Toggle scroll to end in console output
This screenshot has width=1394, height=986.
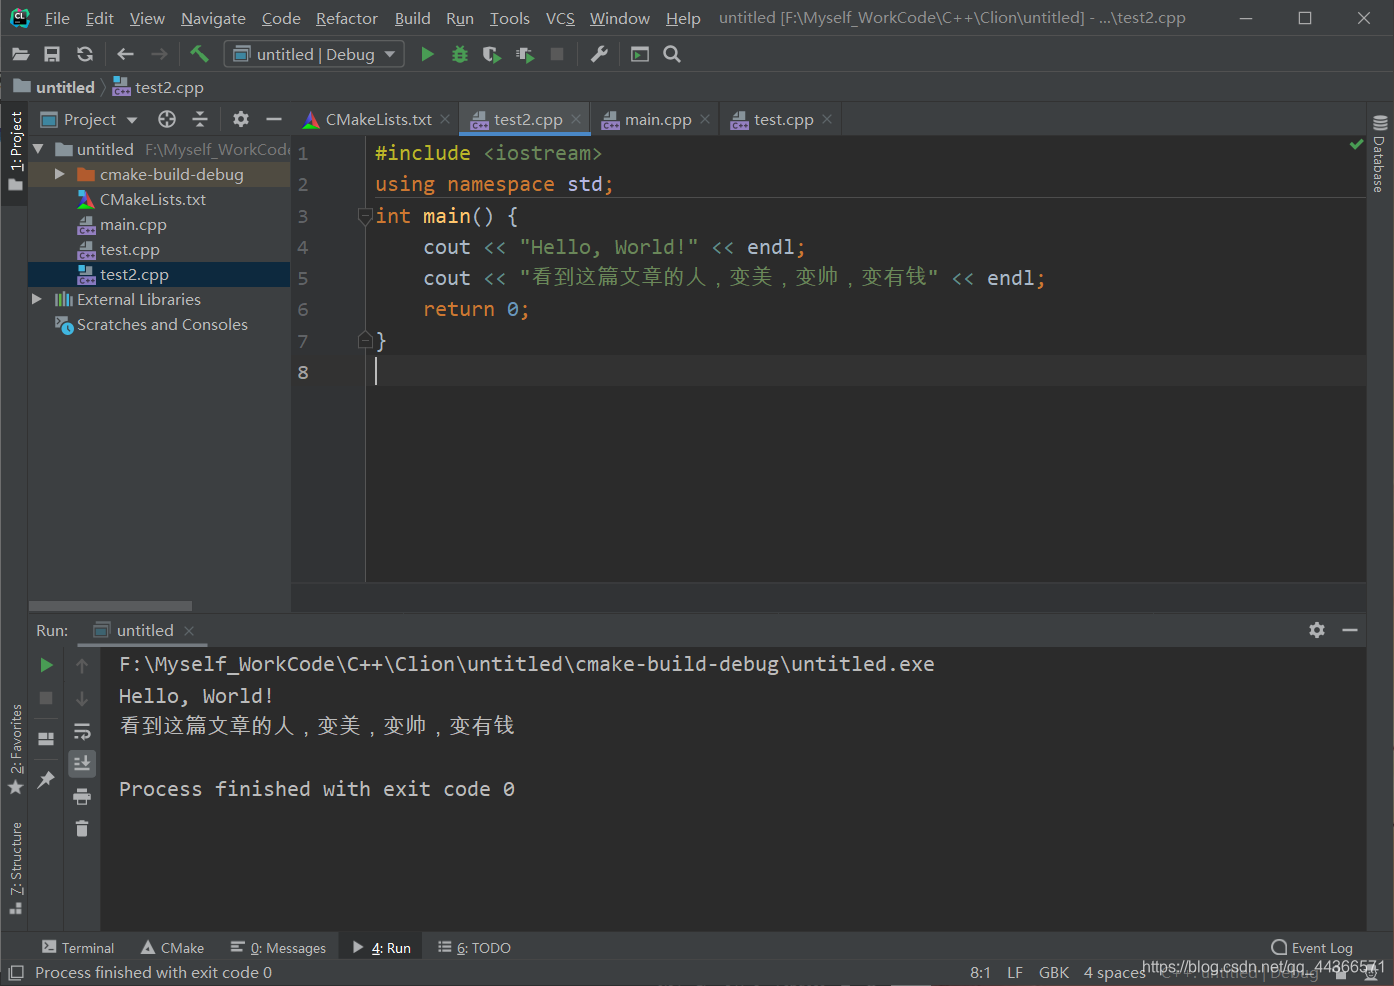point(82,763)
